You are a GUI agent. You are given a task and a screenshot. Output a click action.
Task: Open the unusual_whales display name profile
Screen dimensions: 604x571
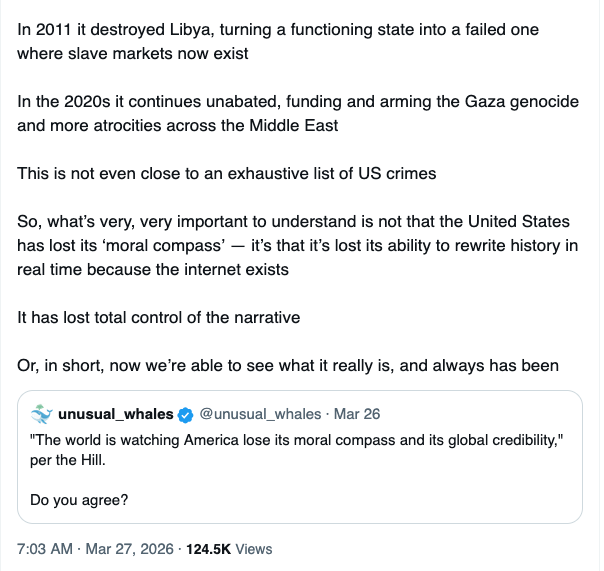pyautogui.click(x=116, y=414)
